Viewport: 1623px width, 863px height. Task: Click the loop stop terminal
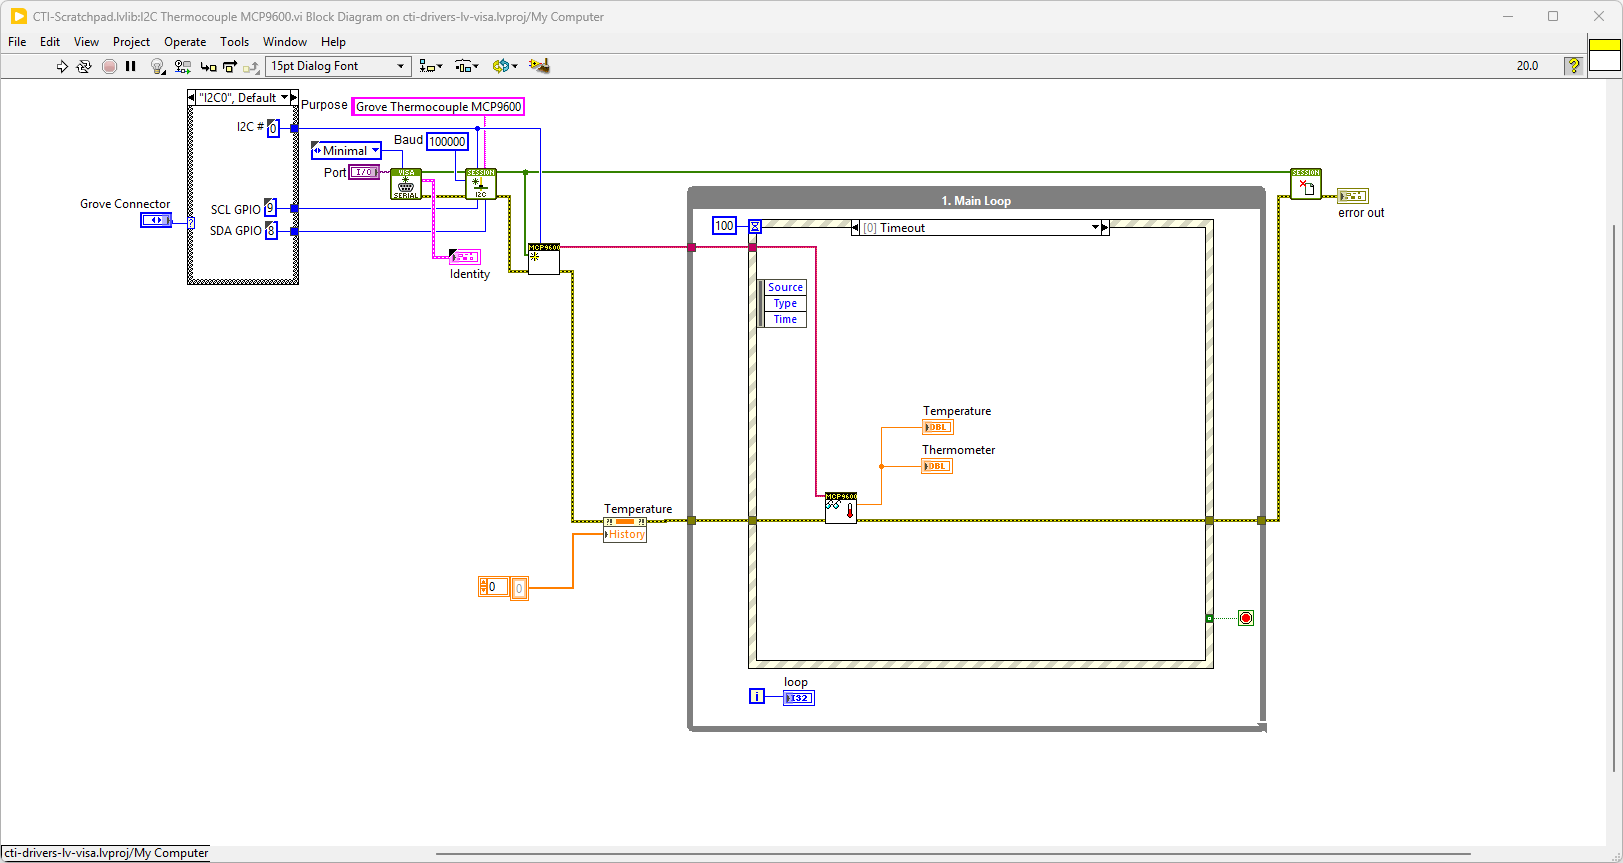pos(1245,618)
